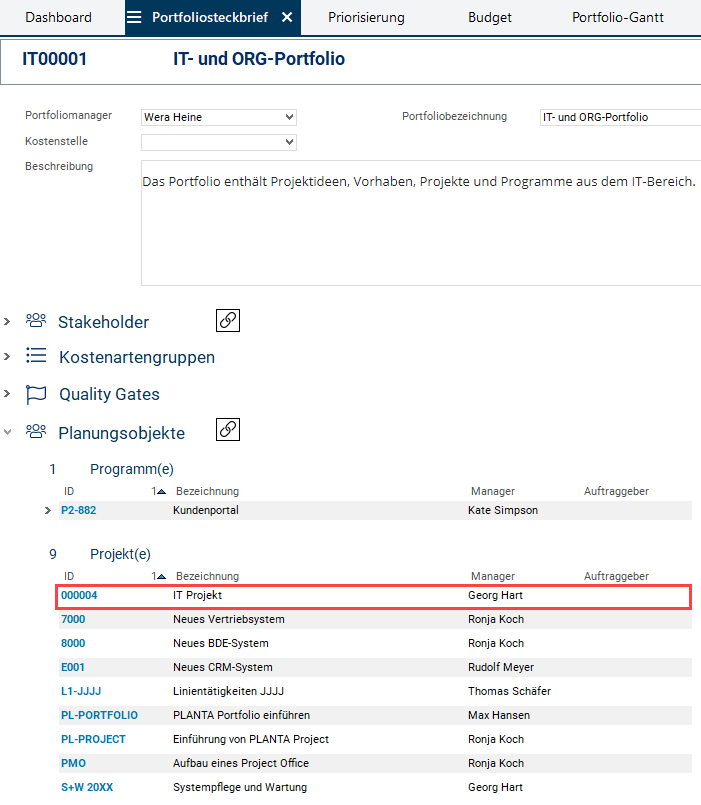Switch to the Portfolio-Gantt tab
Image resolution: width=701 pixels, height=805 pixels.
(x=617, y=17)
